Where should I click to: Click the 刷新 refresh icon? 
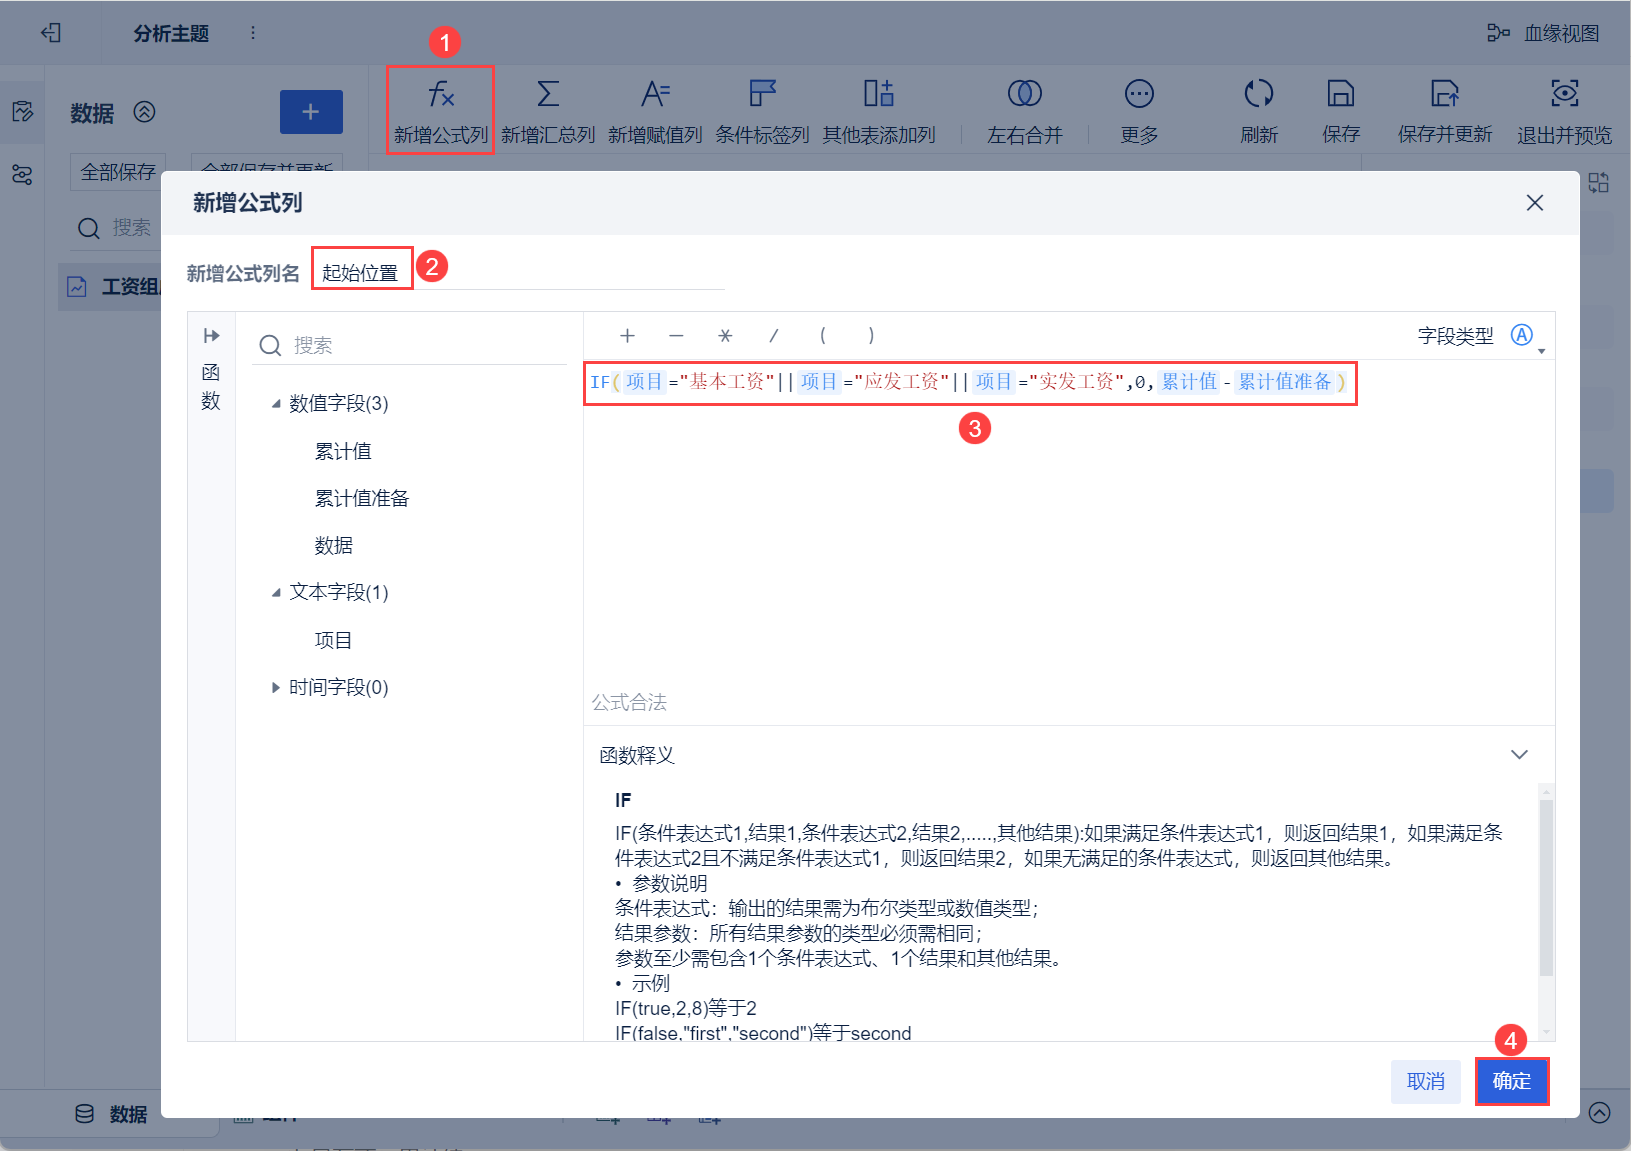pyautogui.click(x=1259, y=110)
